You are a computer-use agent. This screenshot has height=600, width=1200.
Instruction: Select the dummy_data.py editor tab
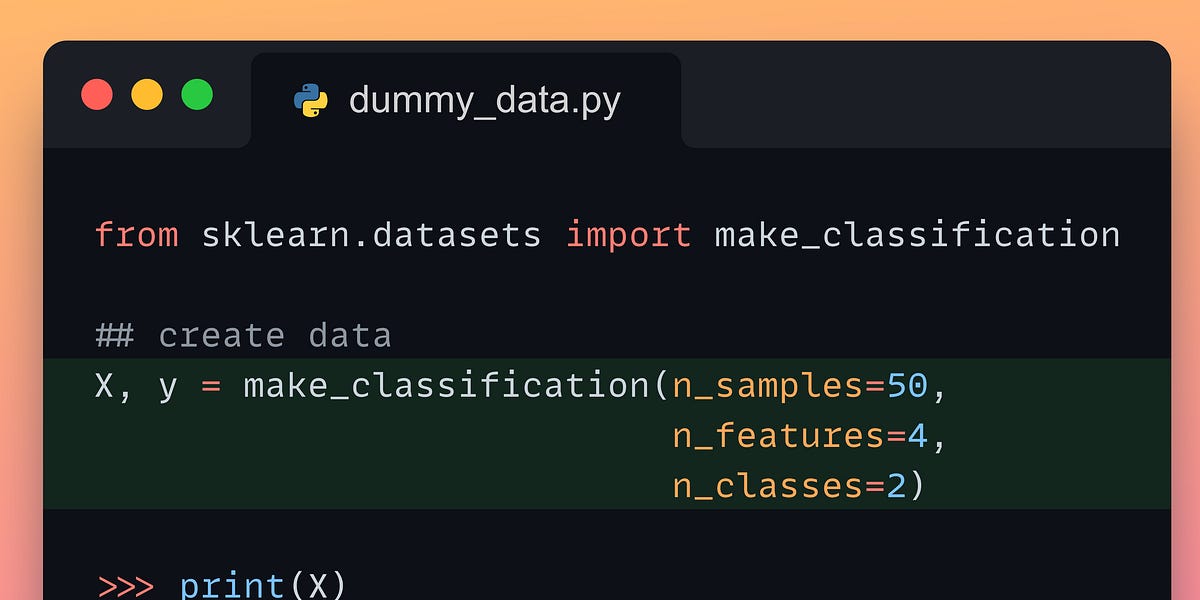pos(465,99)
